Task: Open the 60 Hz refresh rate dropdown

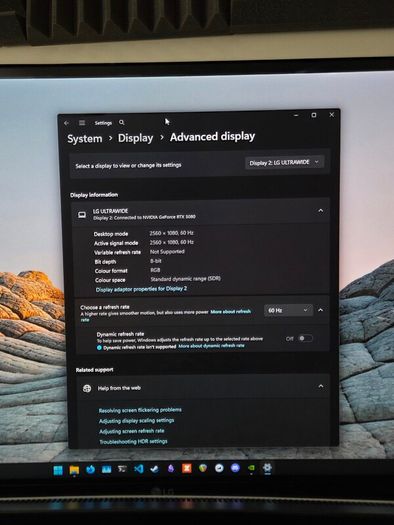Action: (x=288, y=310)
